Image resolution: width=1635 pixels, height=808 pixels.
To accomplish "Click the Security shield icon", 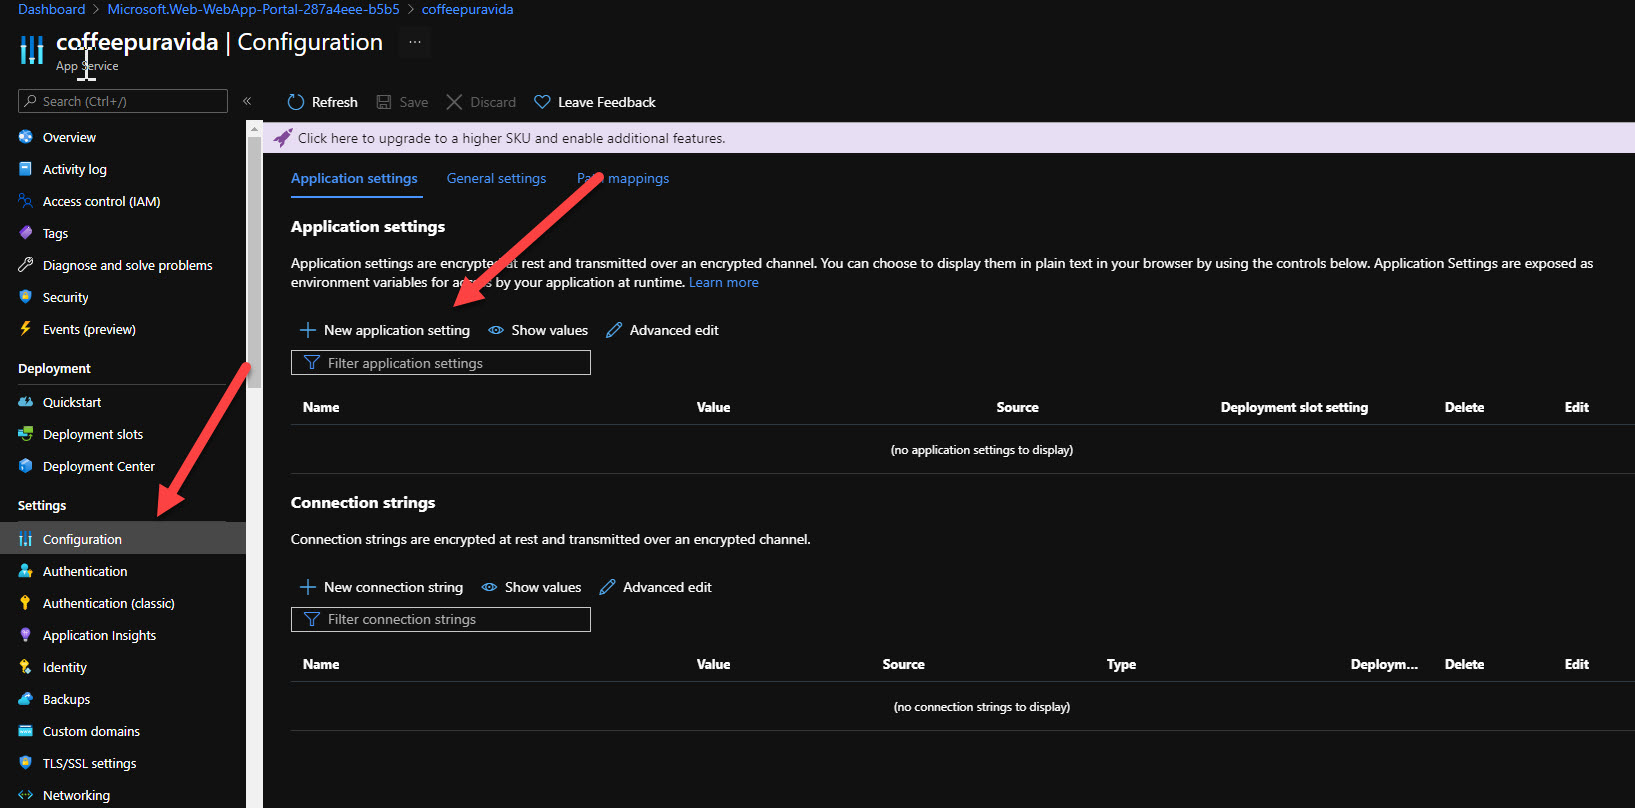I will tap(26, 297).
